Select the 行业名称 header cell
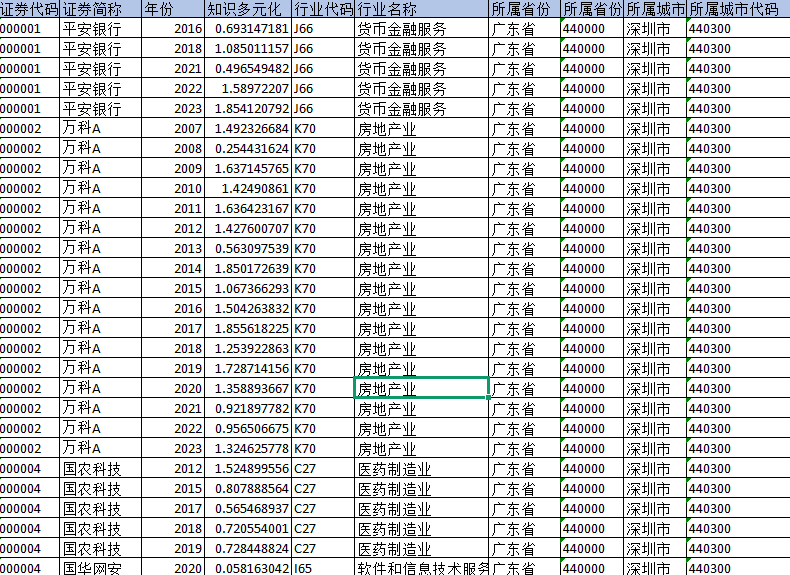This screenshot has height=575, width=790. [422, 9]
